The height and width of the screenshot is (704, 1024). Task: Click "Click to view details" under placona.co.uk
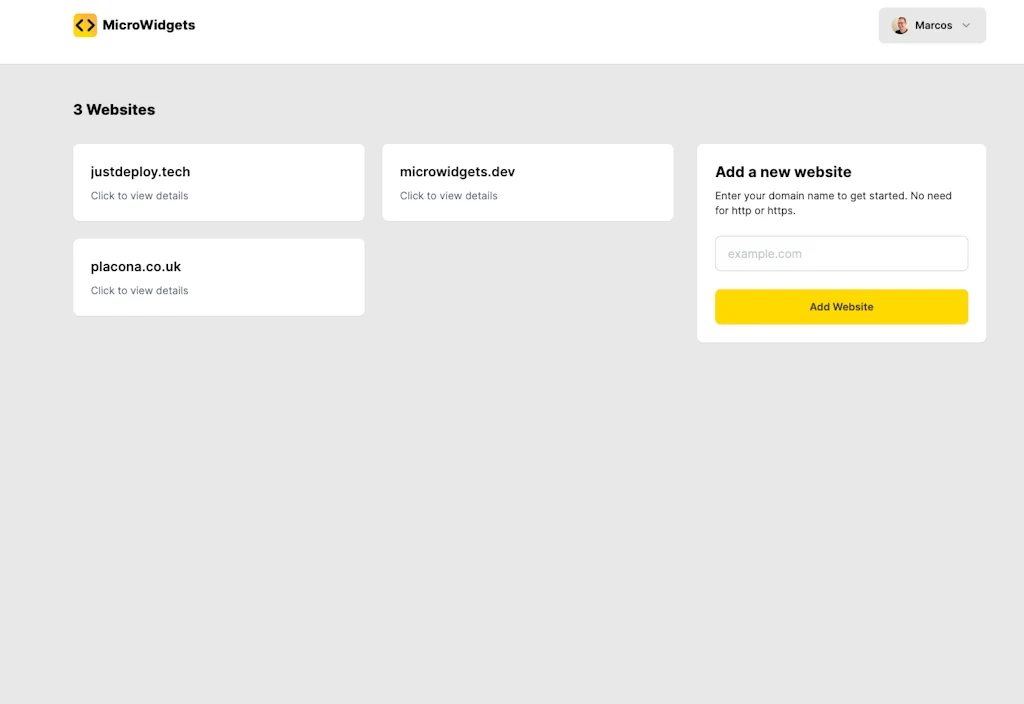[139, 291]
